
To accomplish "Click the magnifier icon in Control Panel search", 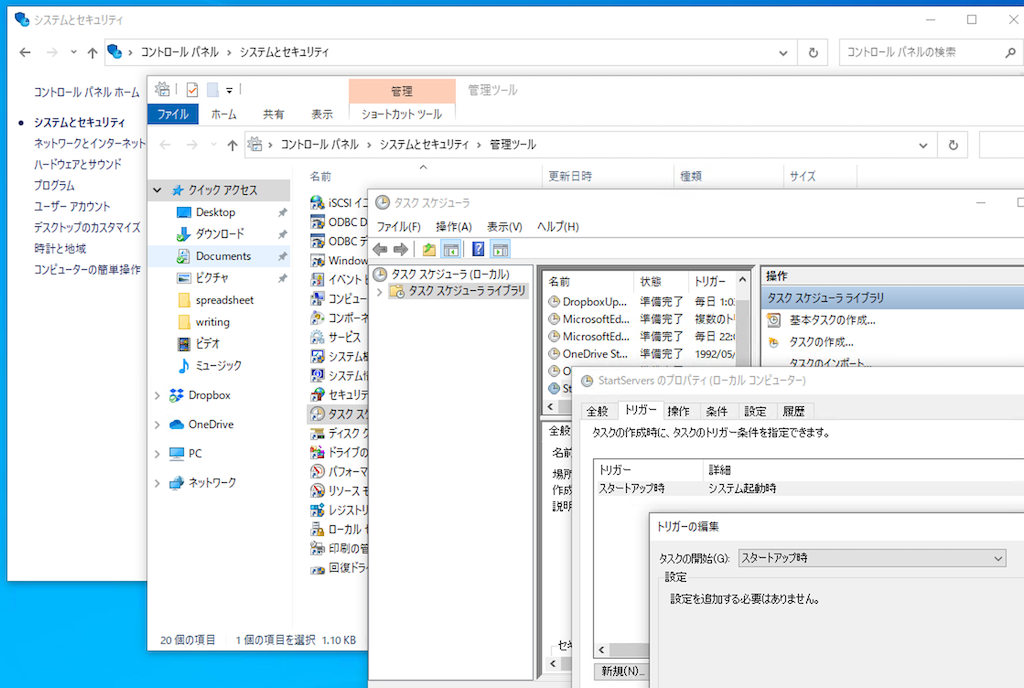I will click(1010, 52).
